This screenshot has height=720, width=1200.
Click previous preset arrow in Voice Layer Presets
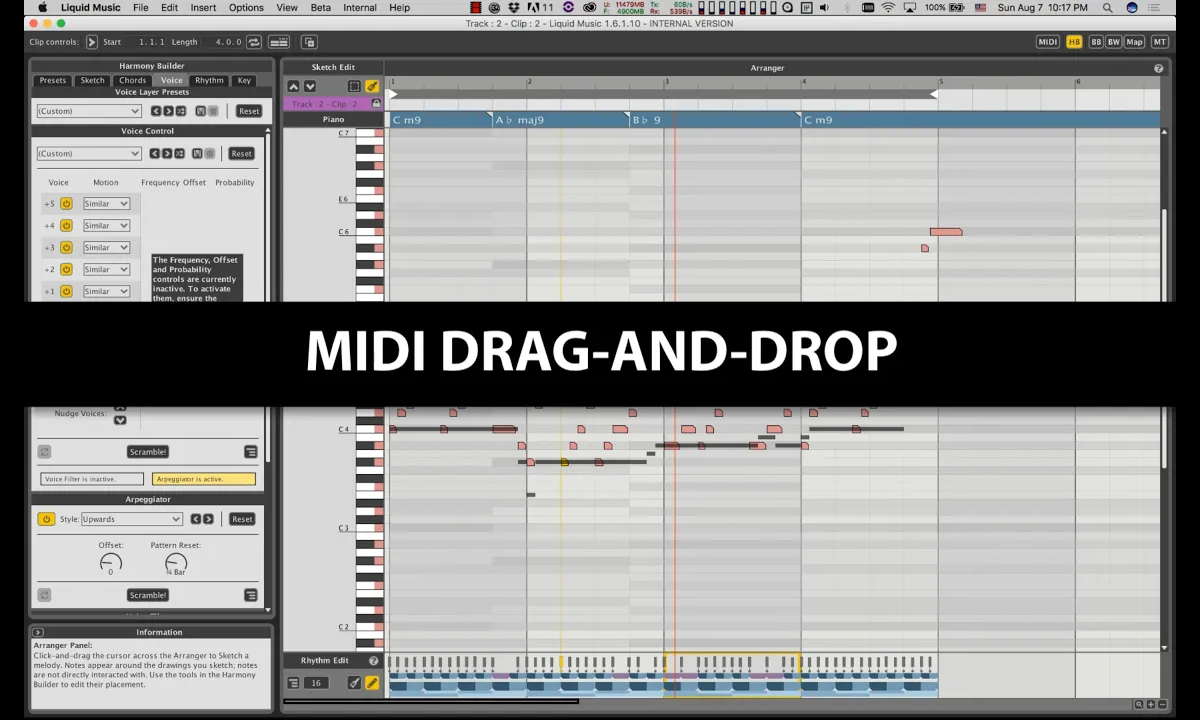(x=156, y=111)
